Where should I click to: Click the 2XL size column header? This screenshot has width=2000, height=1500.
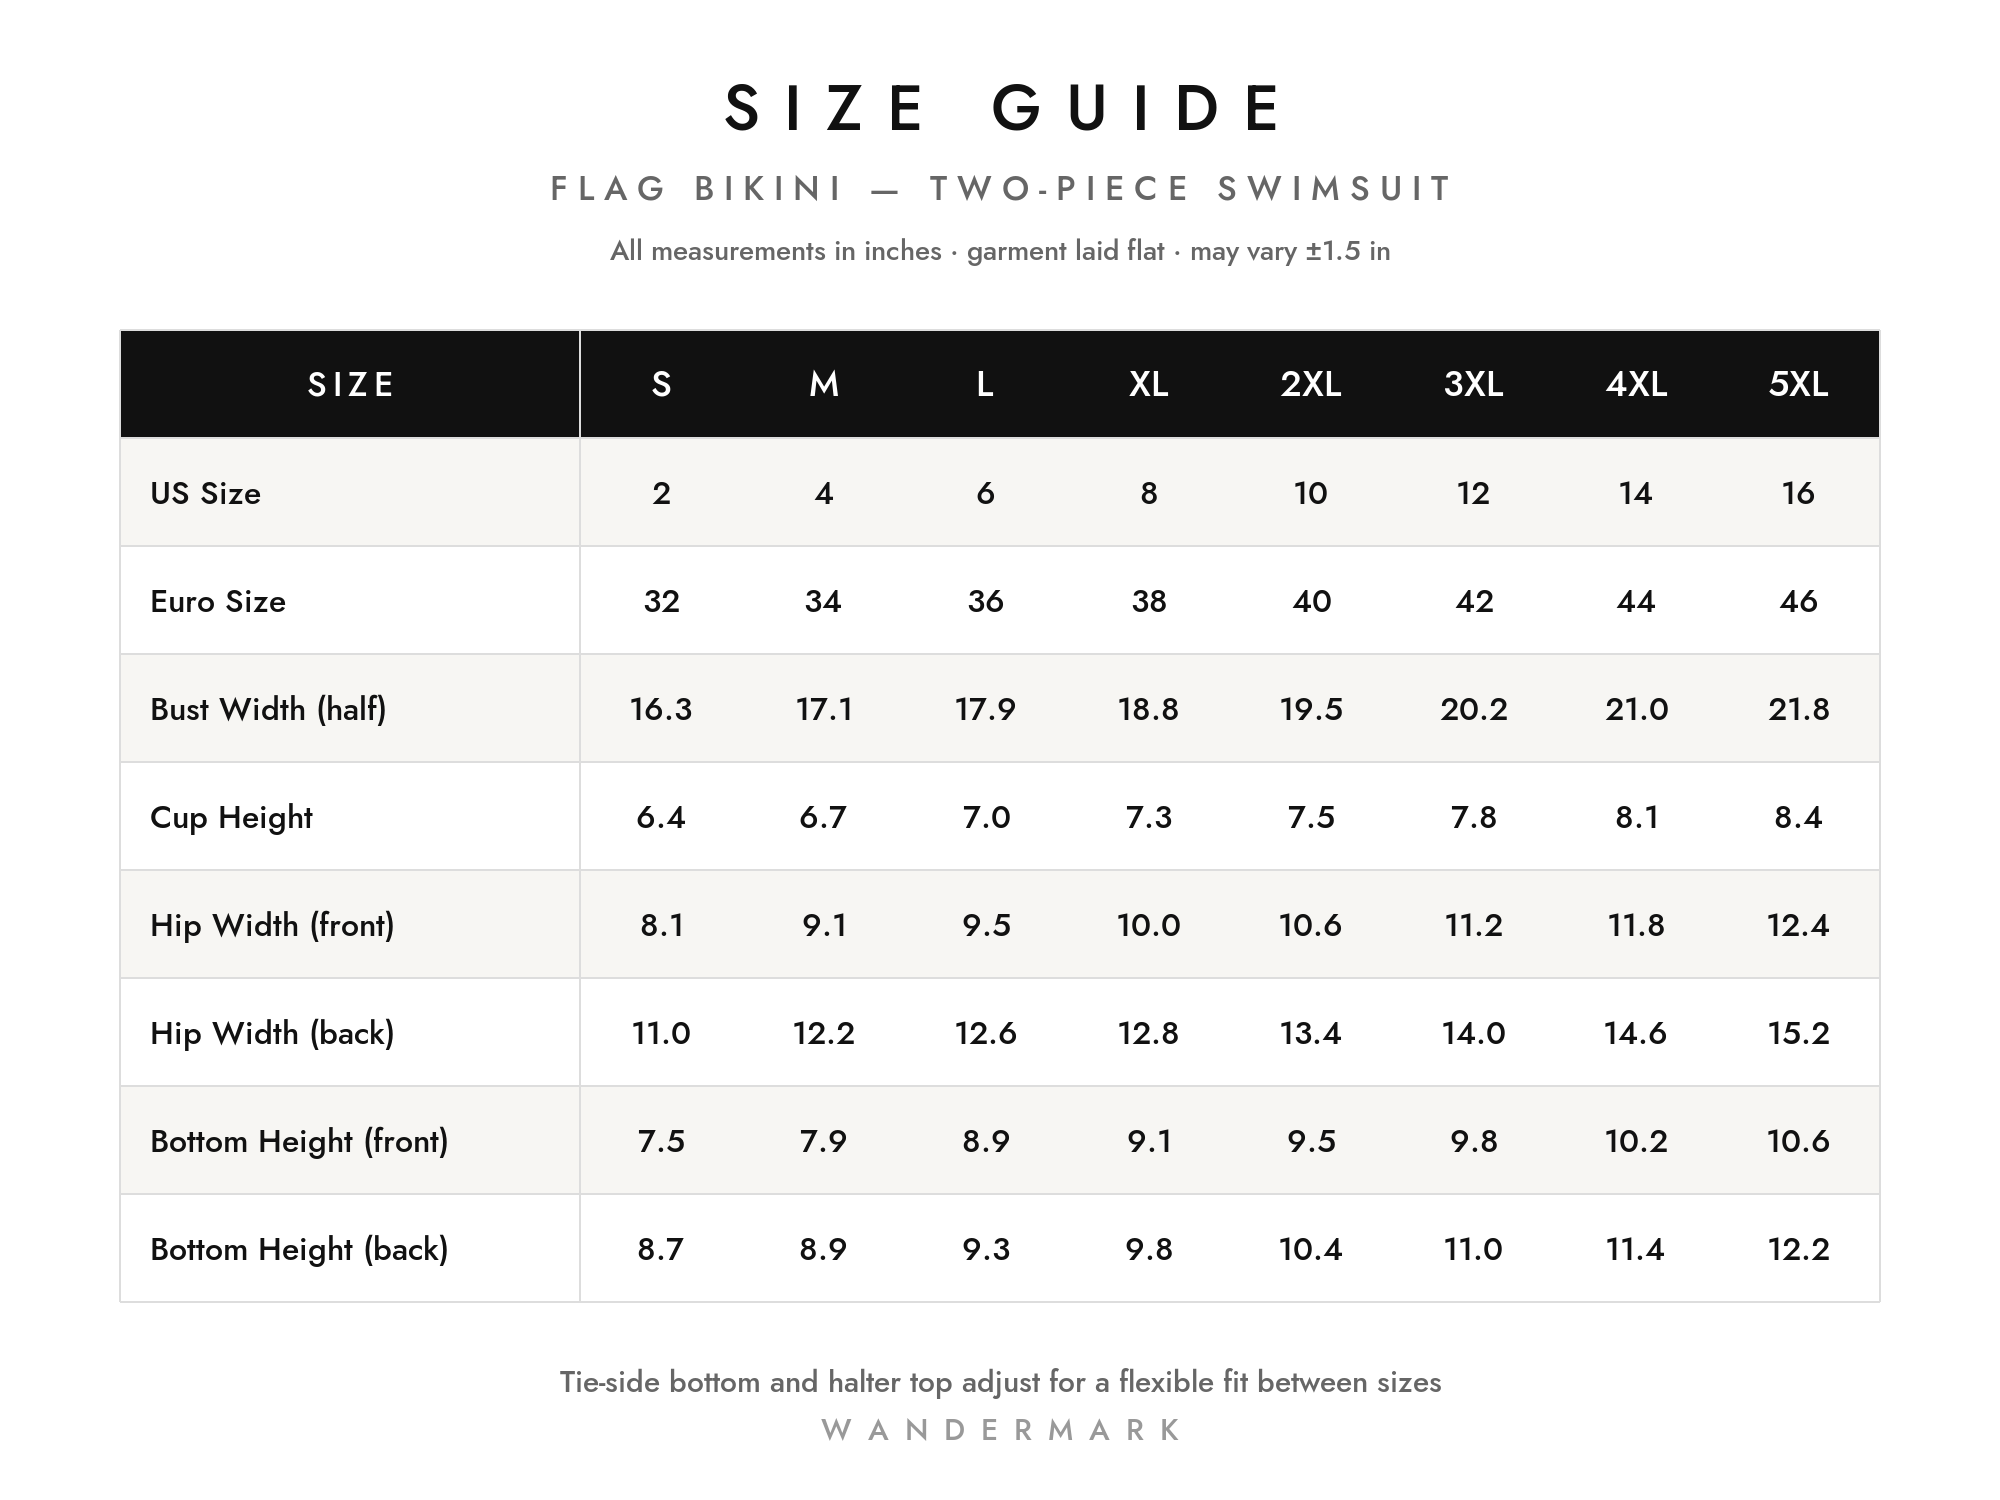(1311, 384)
